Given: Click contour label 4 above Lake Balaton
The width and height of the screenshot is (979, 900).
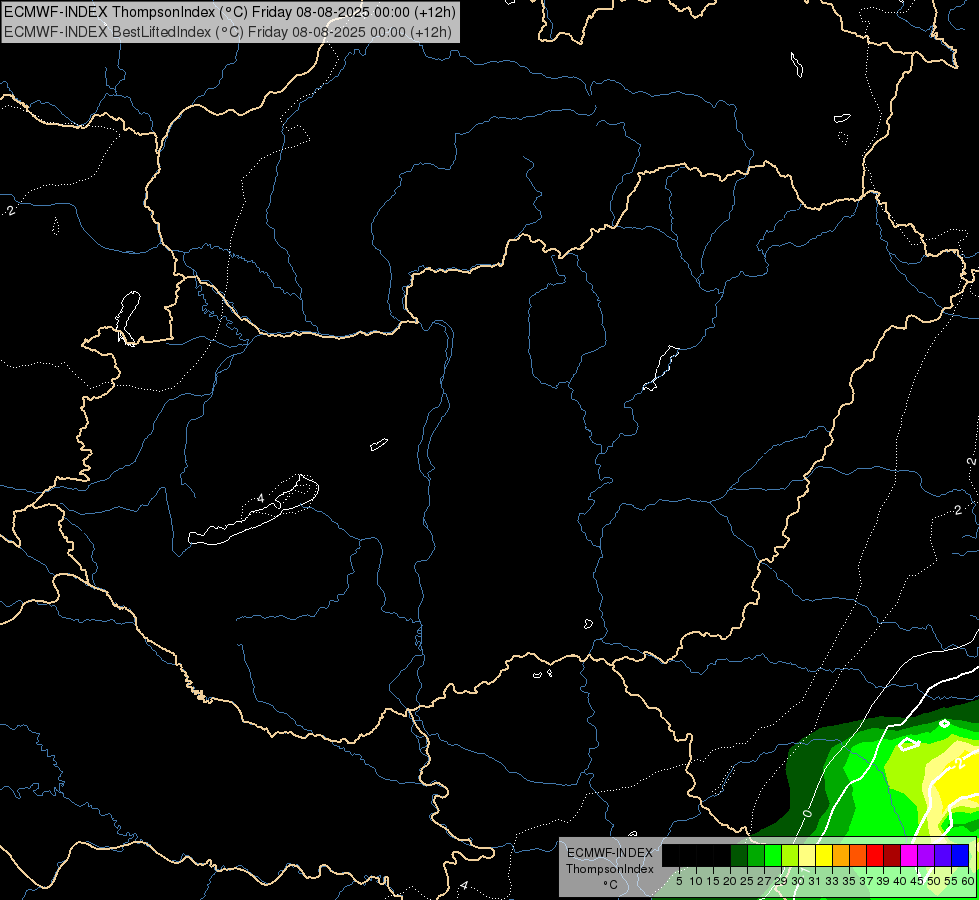Looking at the screenshot, I should [x=260, y=498].
